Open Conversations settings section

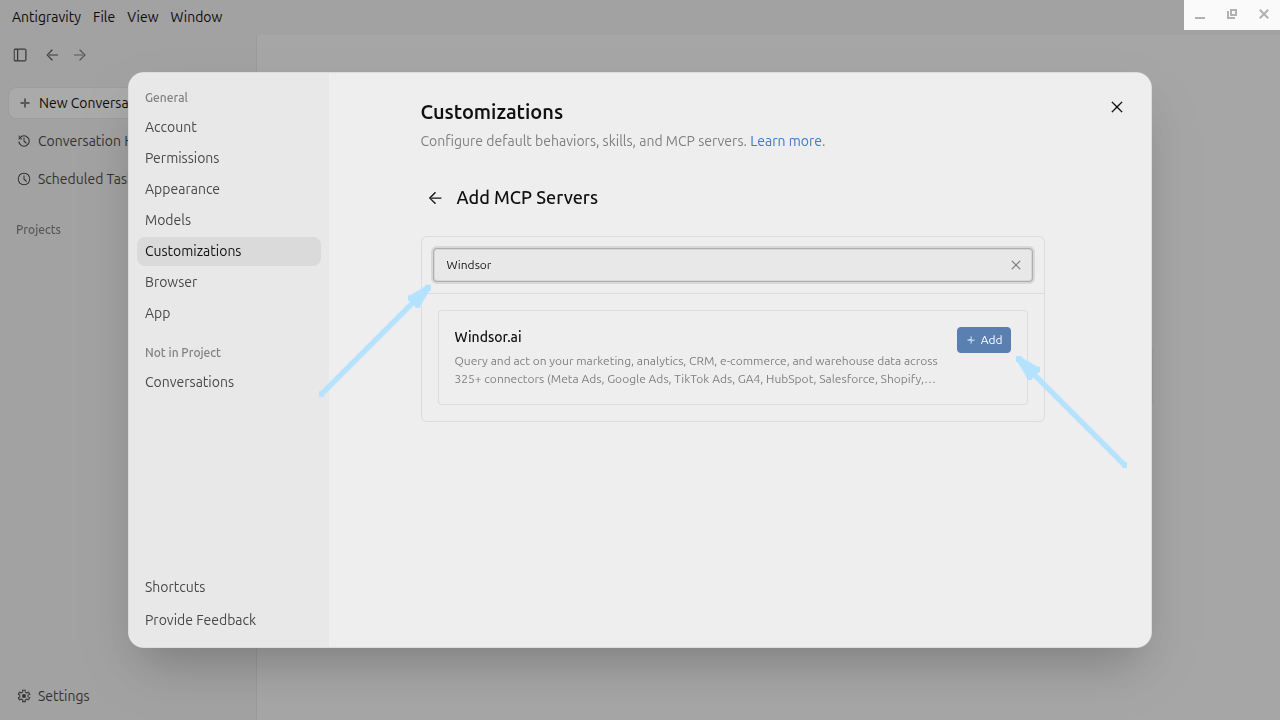point(229,382)
